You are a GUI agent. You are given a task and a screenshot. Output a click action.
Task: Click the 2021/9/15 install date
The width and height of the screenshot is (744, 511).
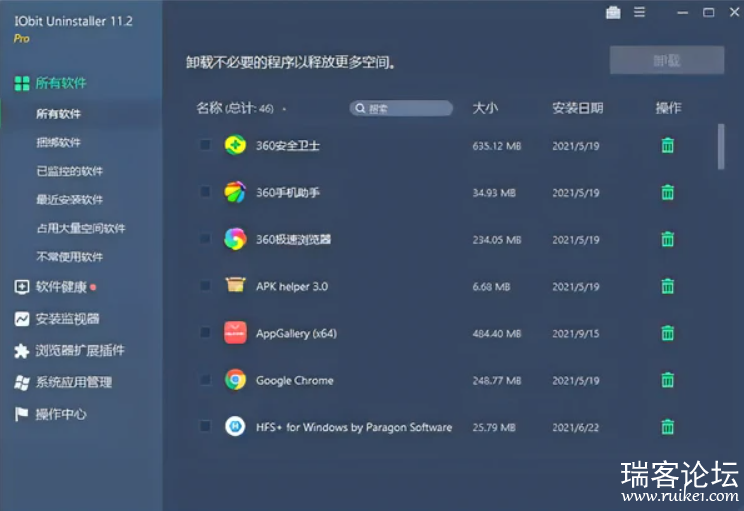pyautogui.click(x=576, y=334)
